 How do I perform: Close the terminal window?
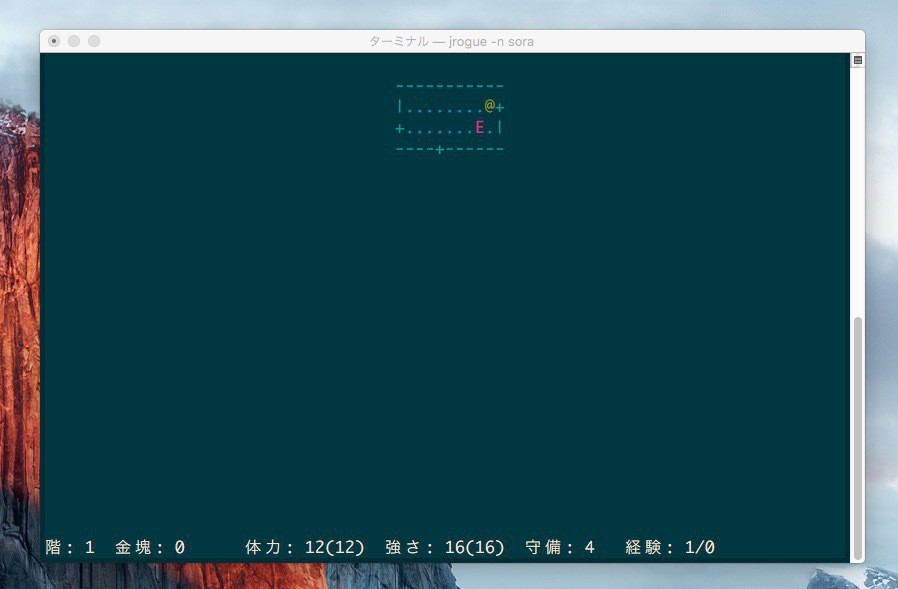click(54, 41)
